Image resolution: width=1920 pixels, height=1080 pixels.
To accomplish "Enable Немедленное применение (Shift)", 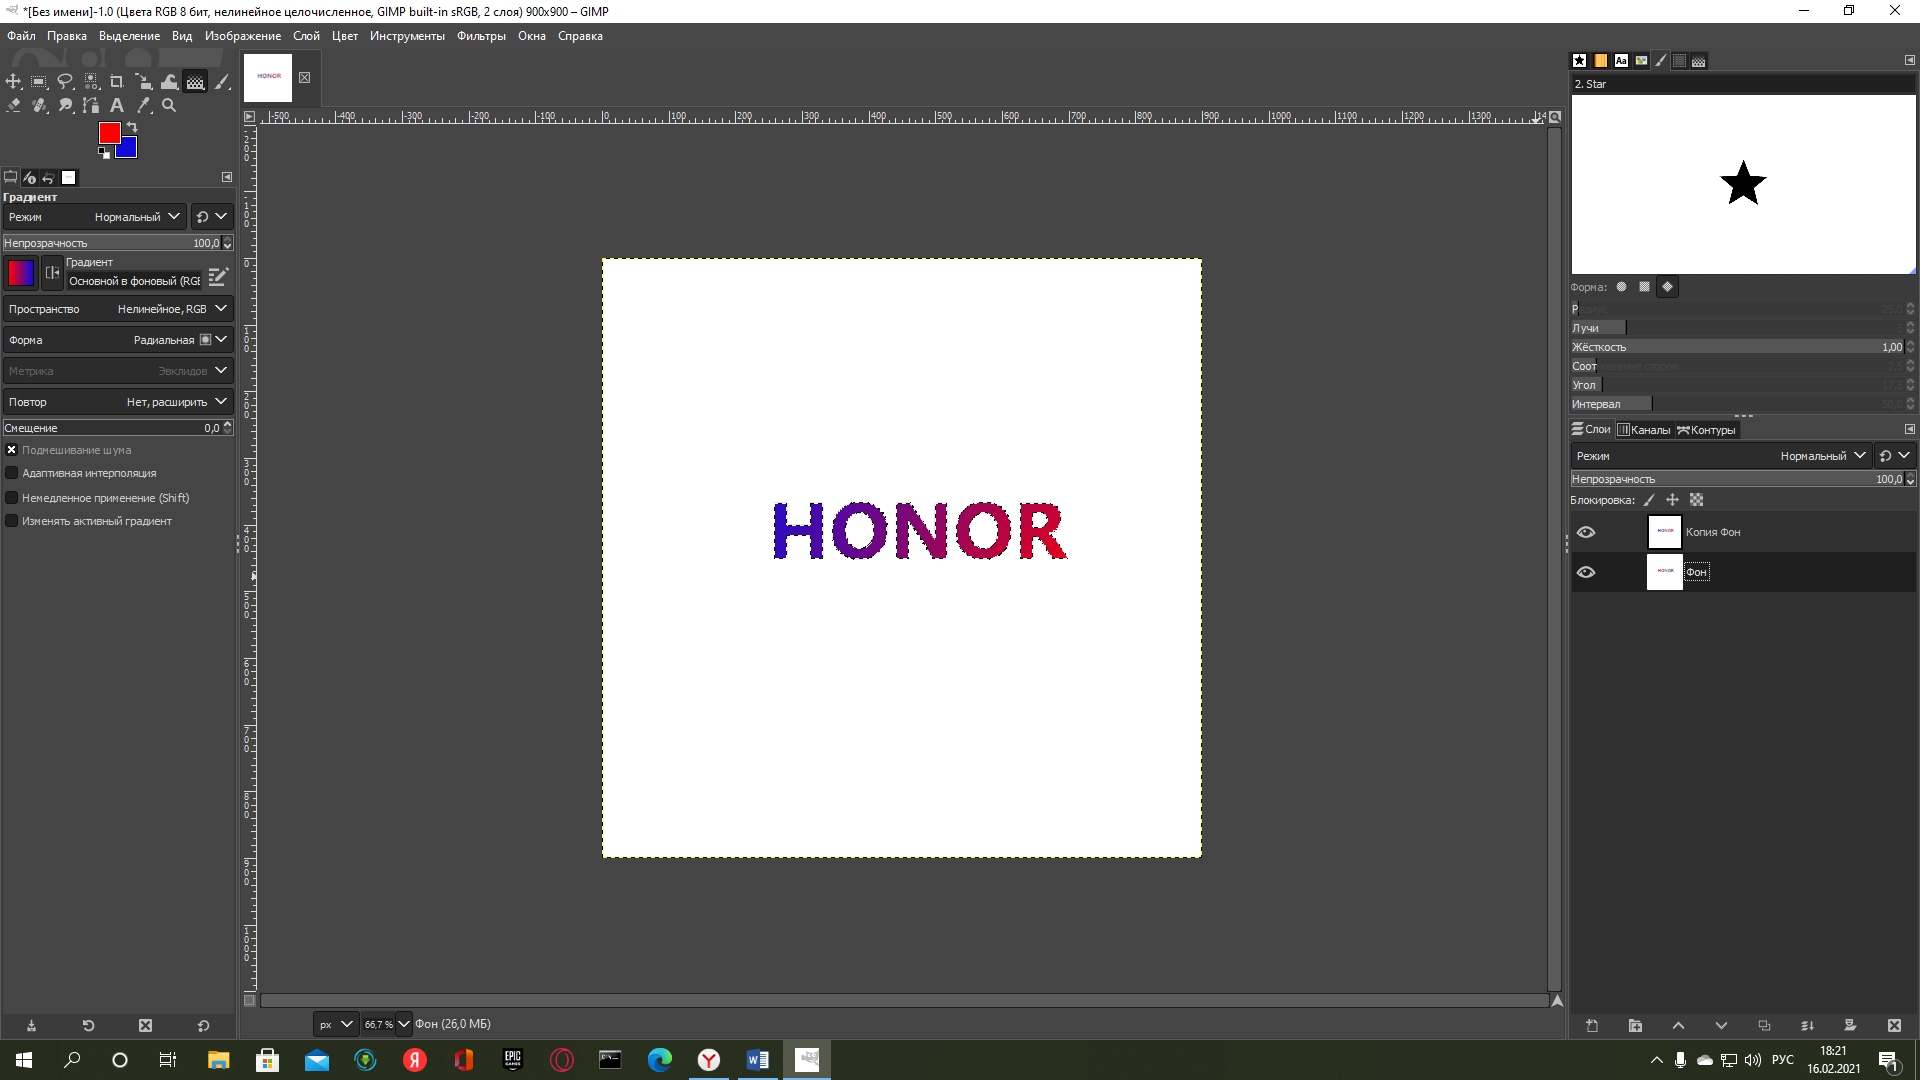I will tap(12, 498).
